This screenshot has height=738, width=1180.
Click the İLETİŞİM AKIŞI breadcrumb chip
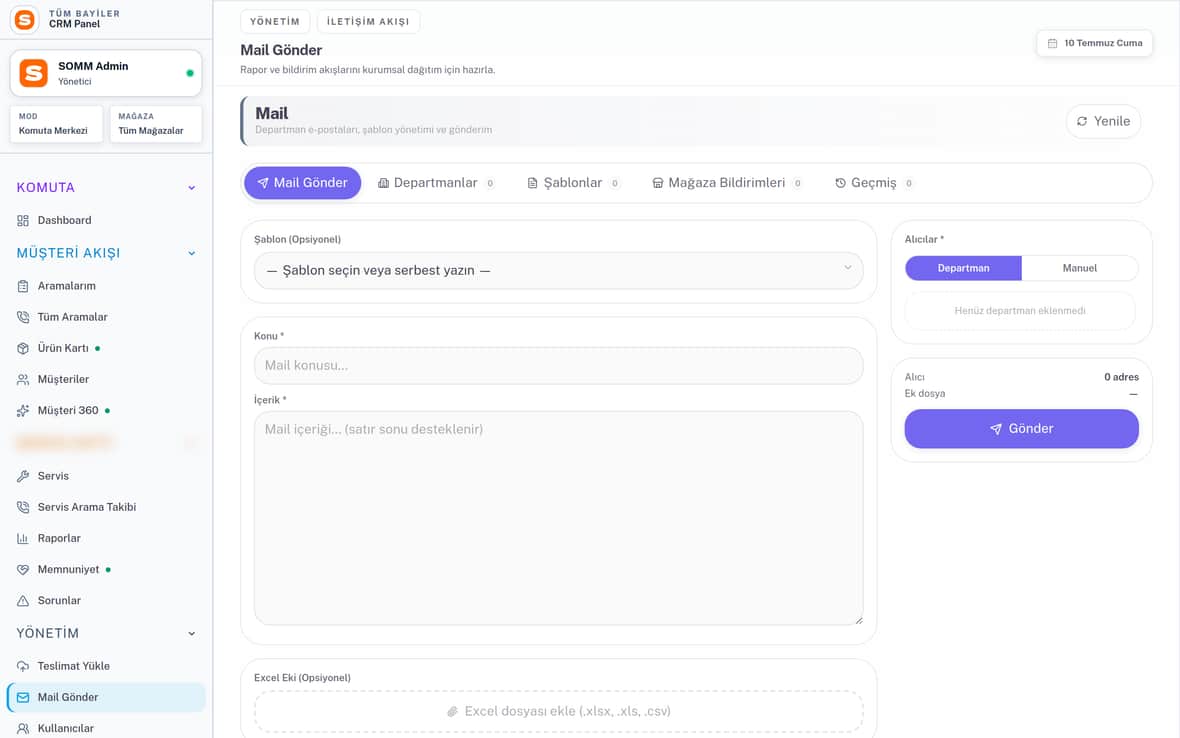368,22
